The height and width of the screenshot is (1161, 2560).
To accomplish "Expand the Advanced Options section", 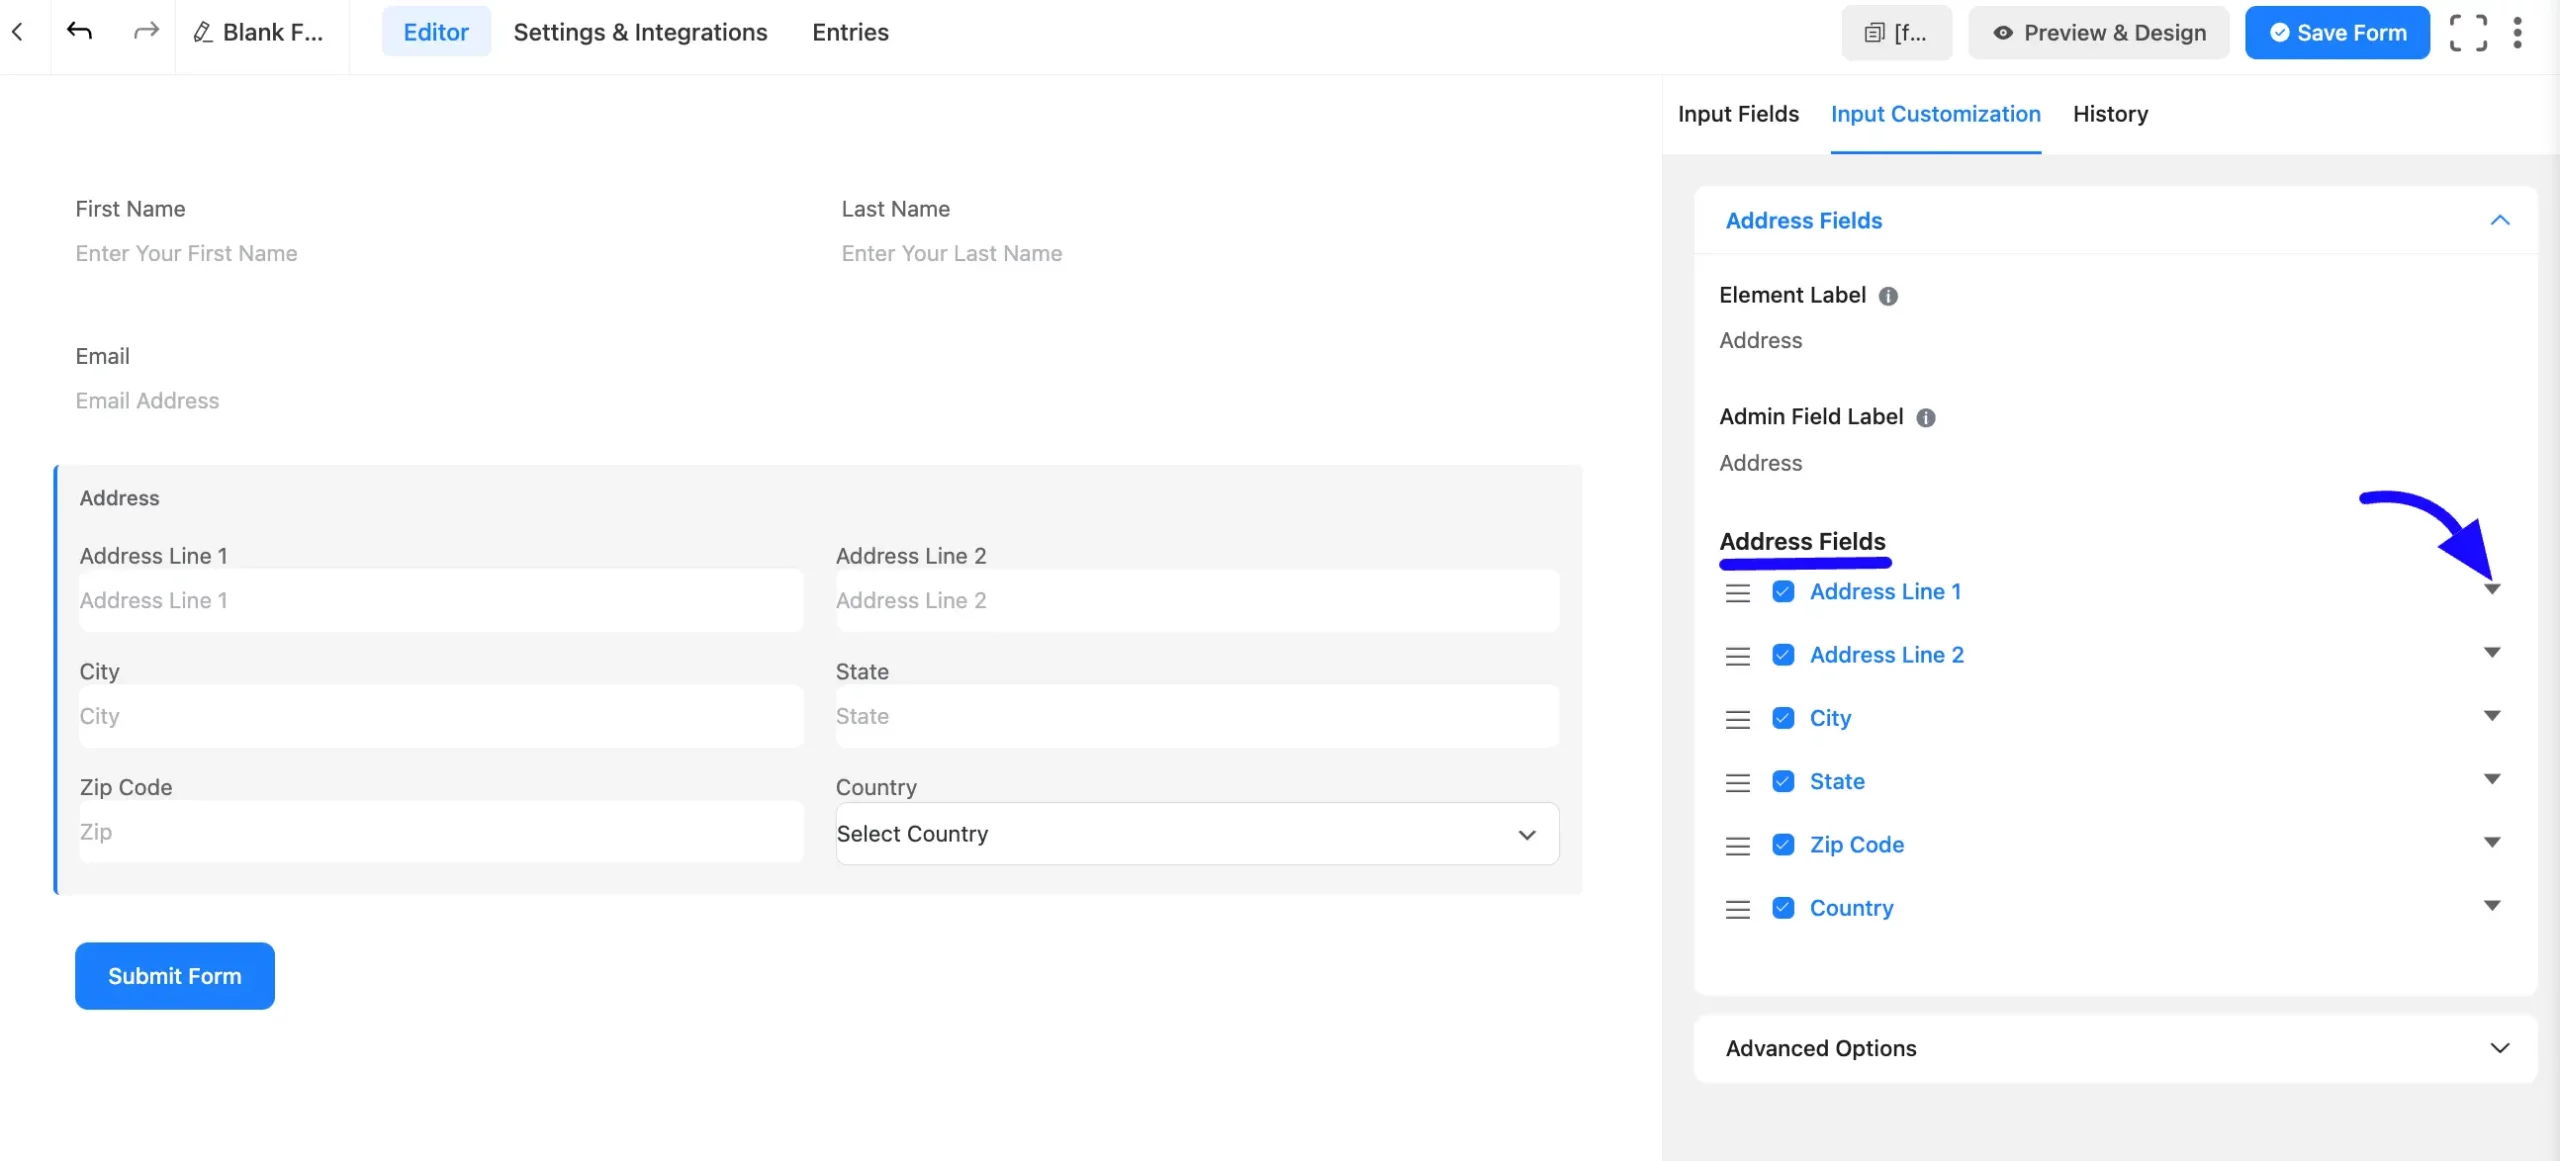I will point(2115,1048).
